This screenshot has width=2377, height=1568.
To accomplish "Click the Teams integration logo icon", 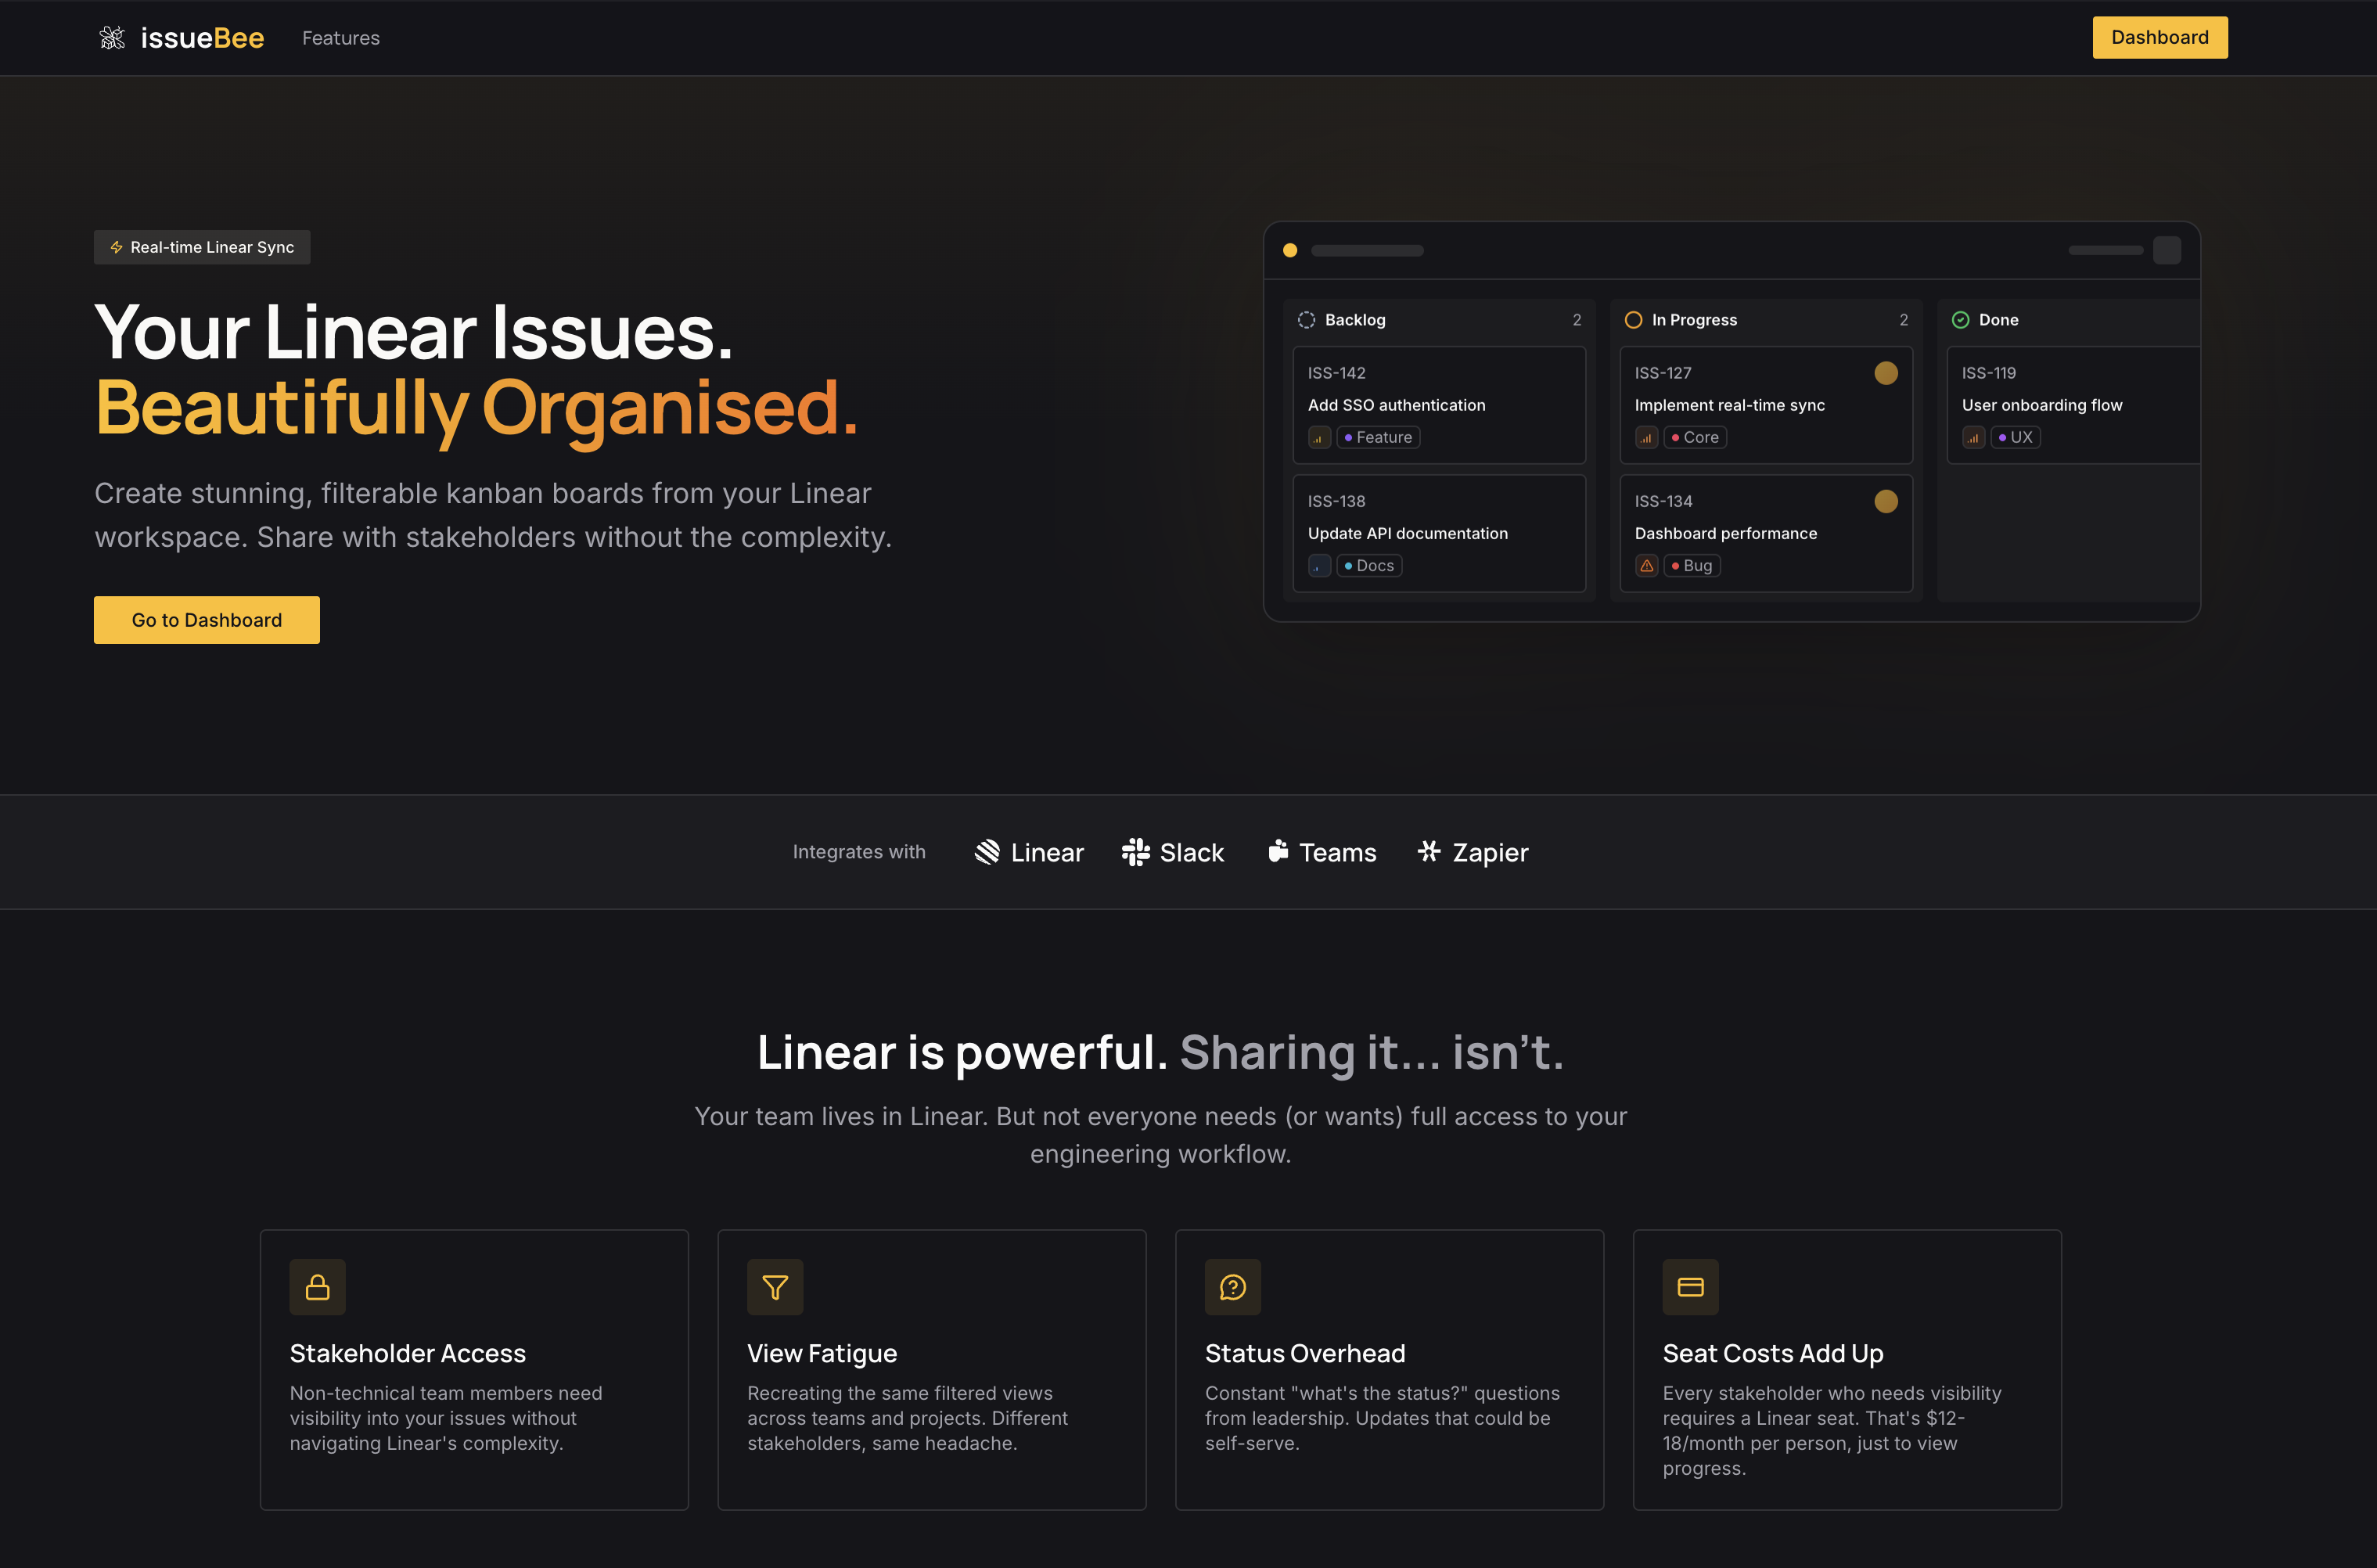I will 1278,851.
